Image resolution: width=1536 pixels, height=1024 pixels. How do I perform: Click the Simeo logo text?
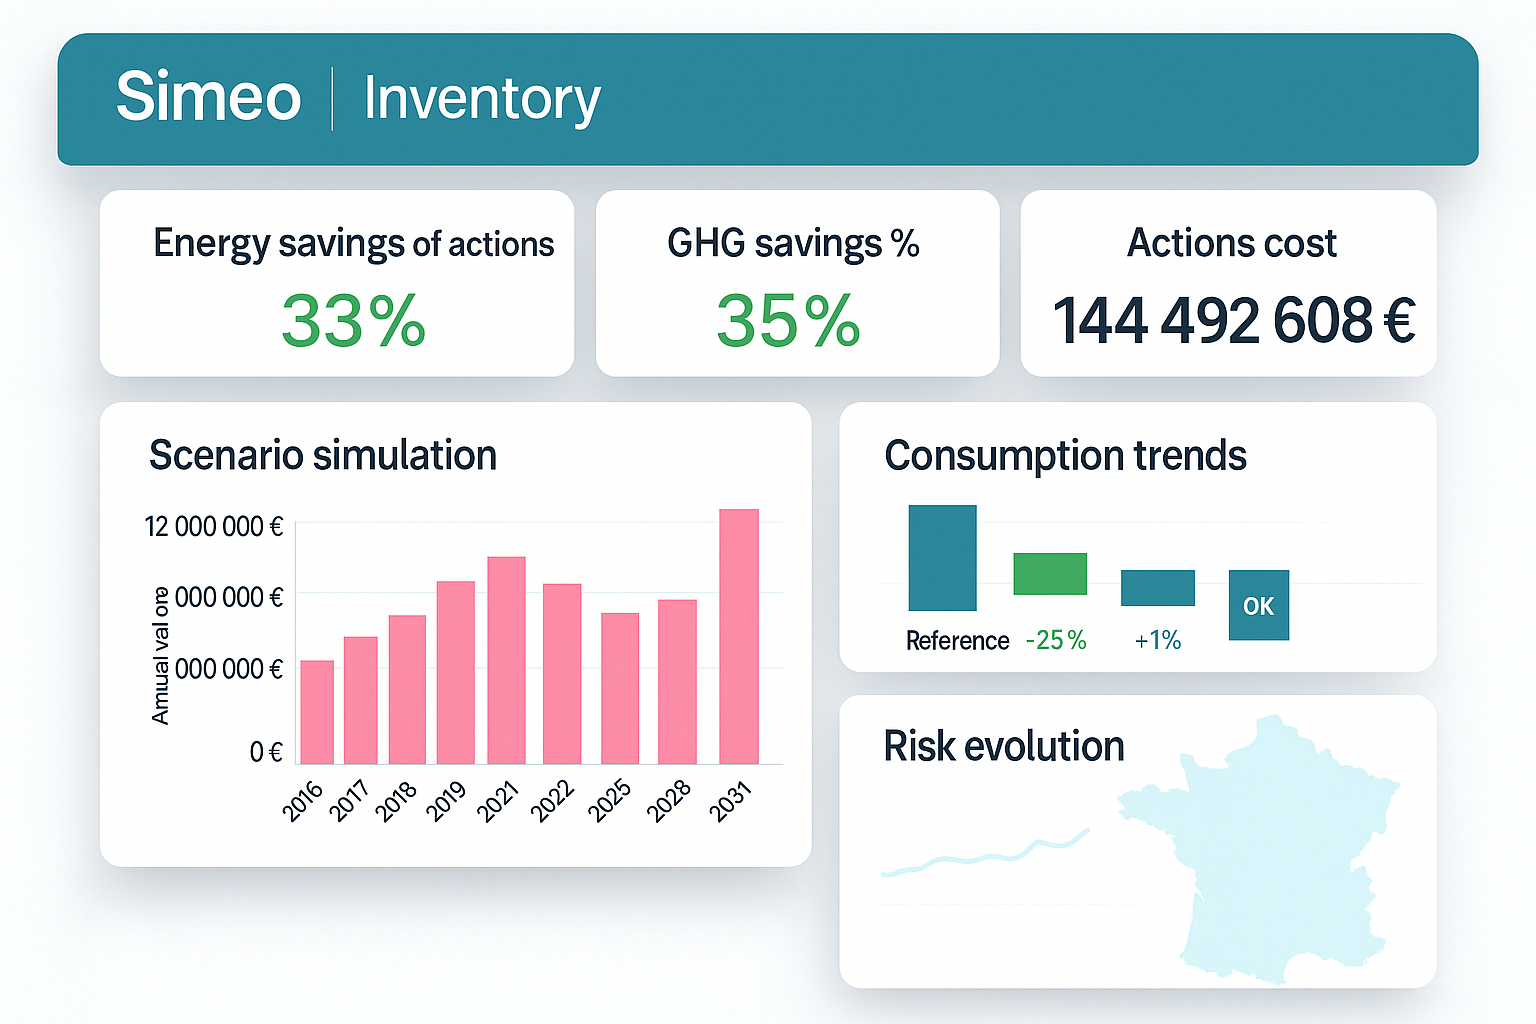point(208,97)
